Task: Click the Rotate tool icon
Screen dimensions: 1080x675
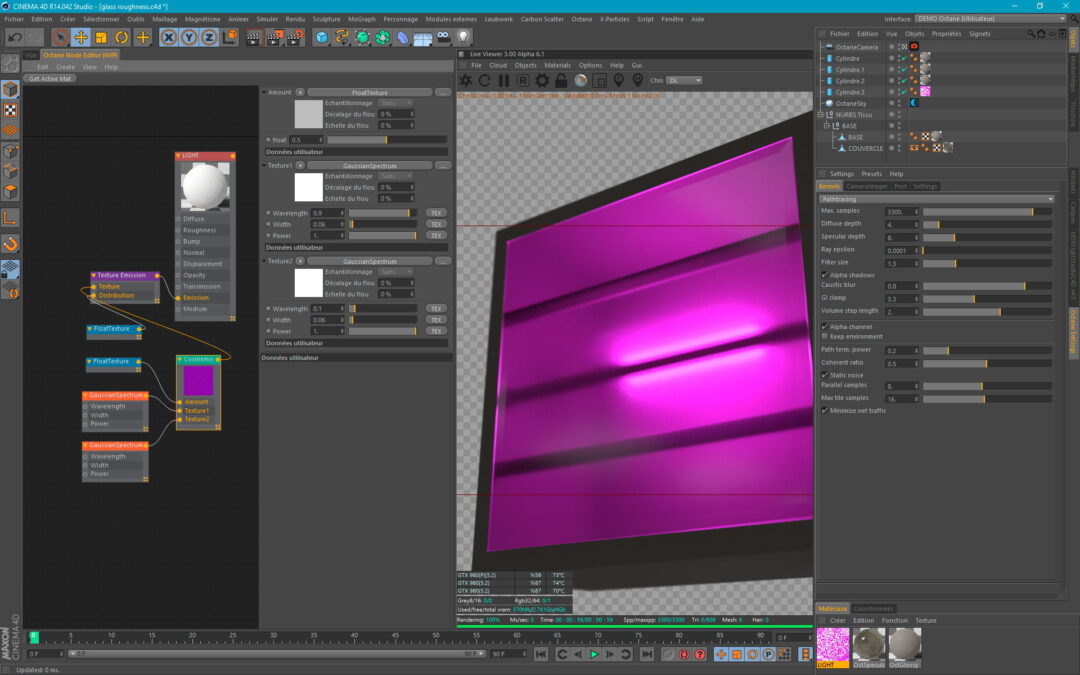Action: tap(122, 37)
